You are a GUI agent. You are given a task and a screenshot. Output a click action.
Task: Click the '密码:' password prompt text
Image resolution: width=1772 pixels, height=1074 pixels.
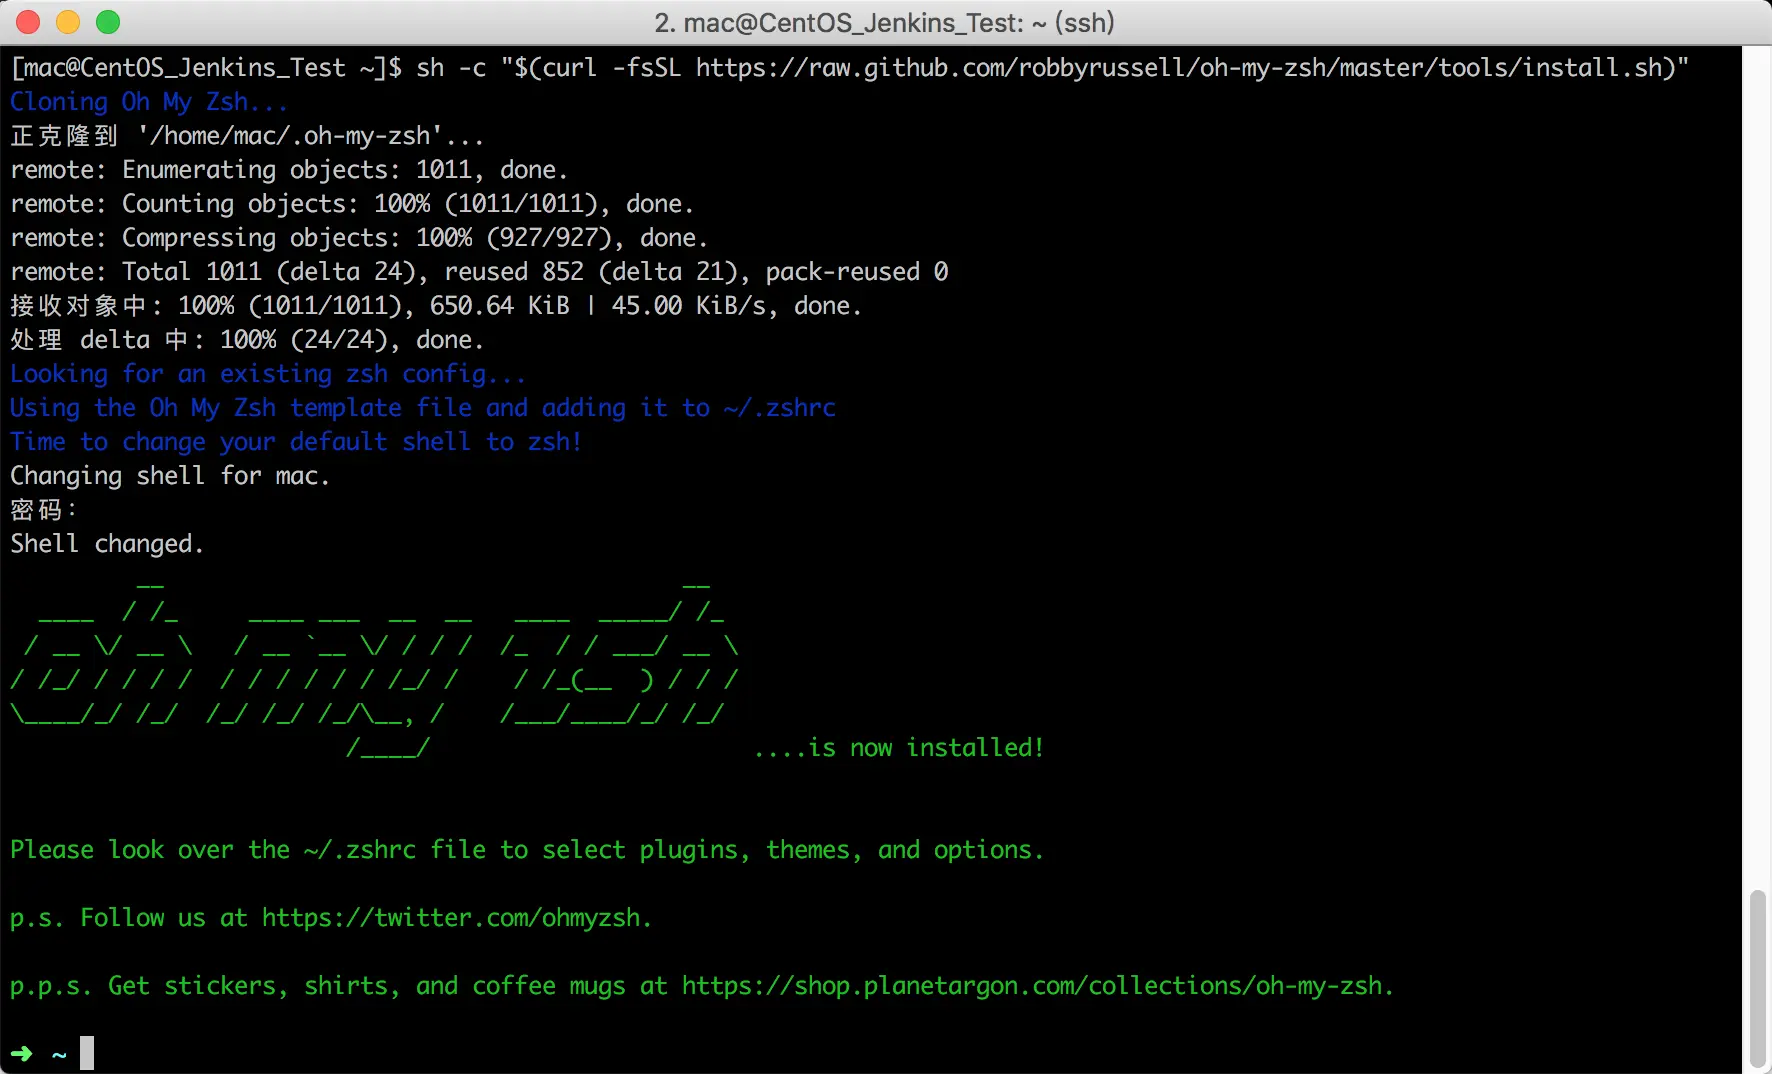tap(42, 509)
